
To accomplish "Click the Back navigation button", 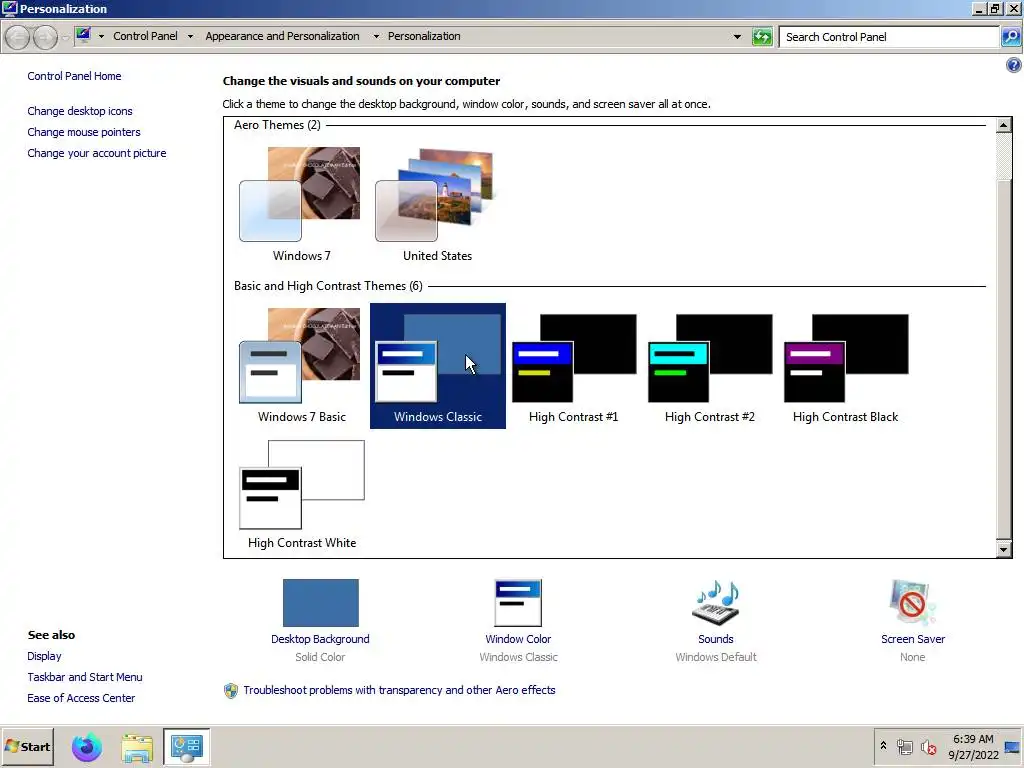I will [x=18, y=37].
